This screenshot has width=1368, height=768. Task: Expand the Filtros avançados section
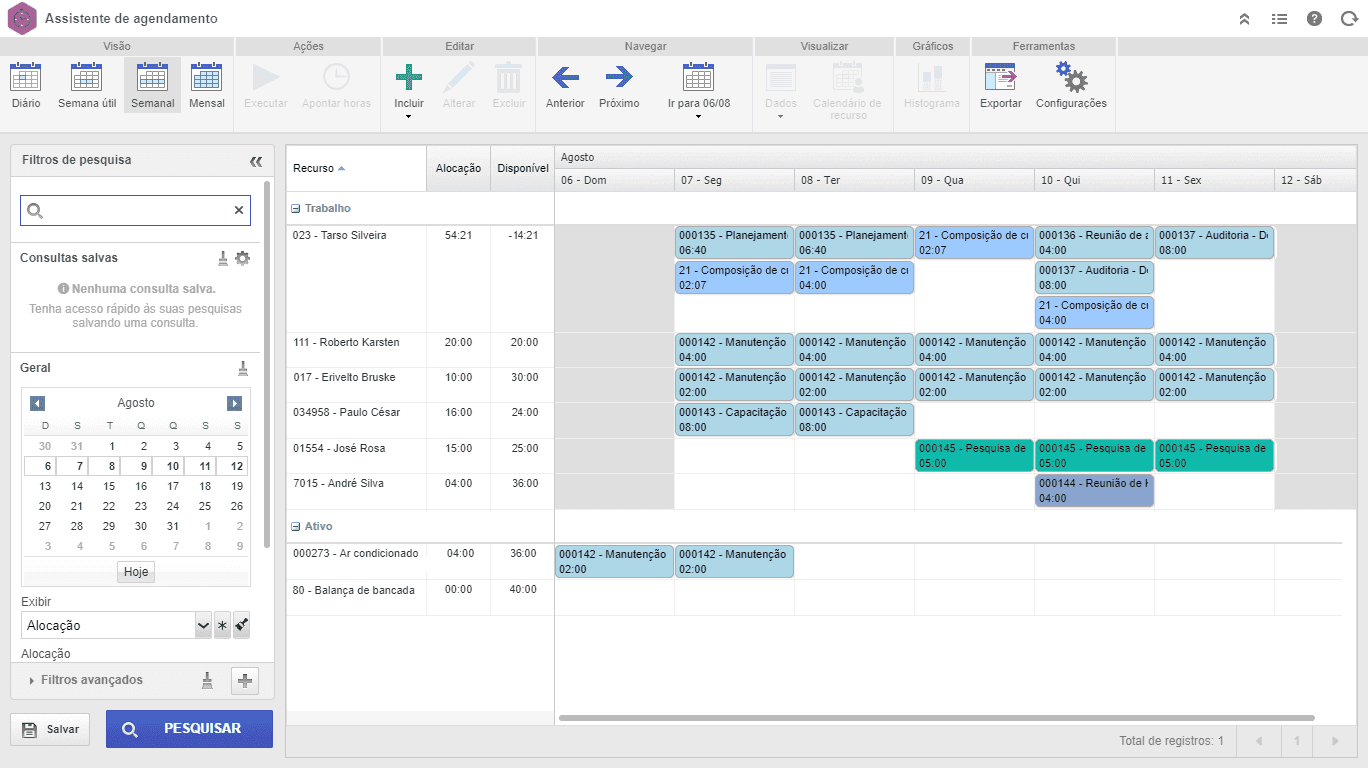92,680
